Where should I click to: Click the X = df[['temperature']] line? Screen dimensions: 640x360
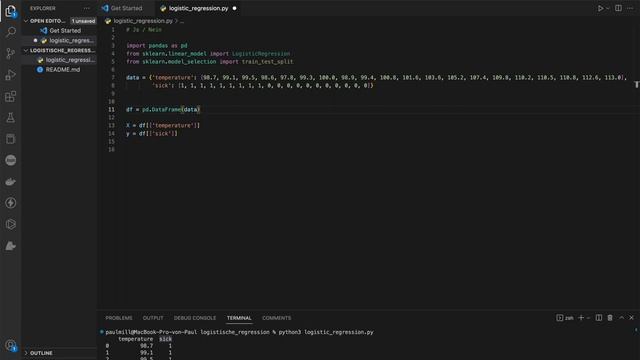click(163, 125)
